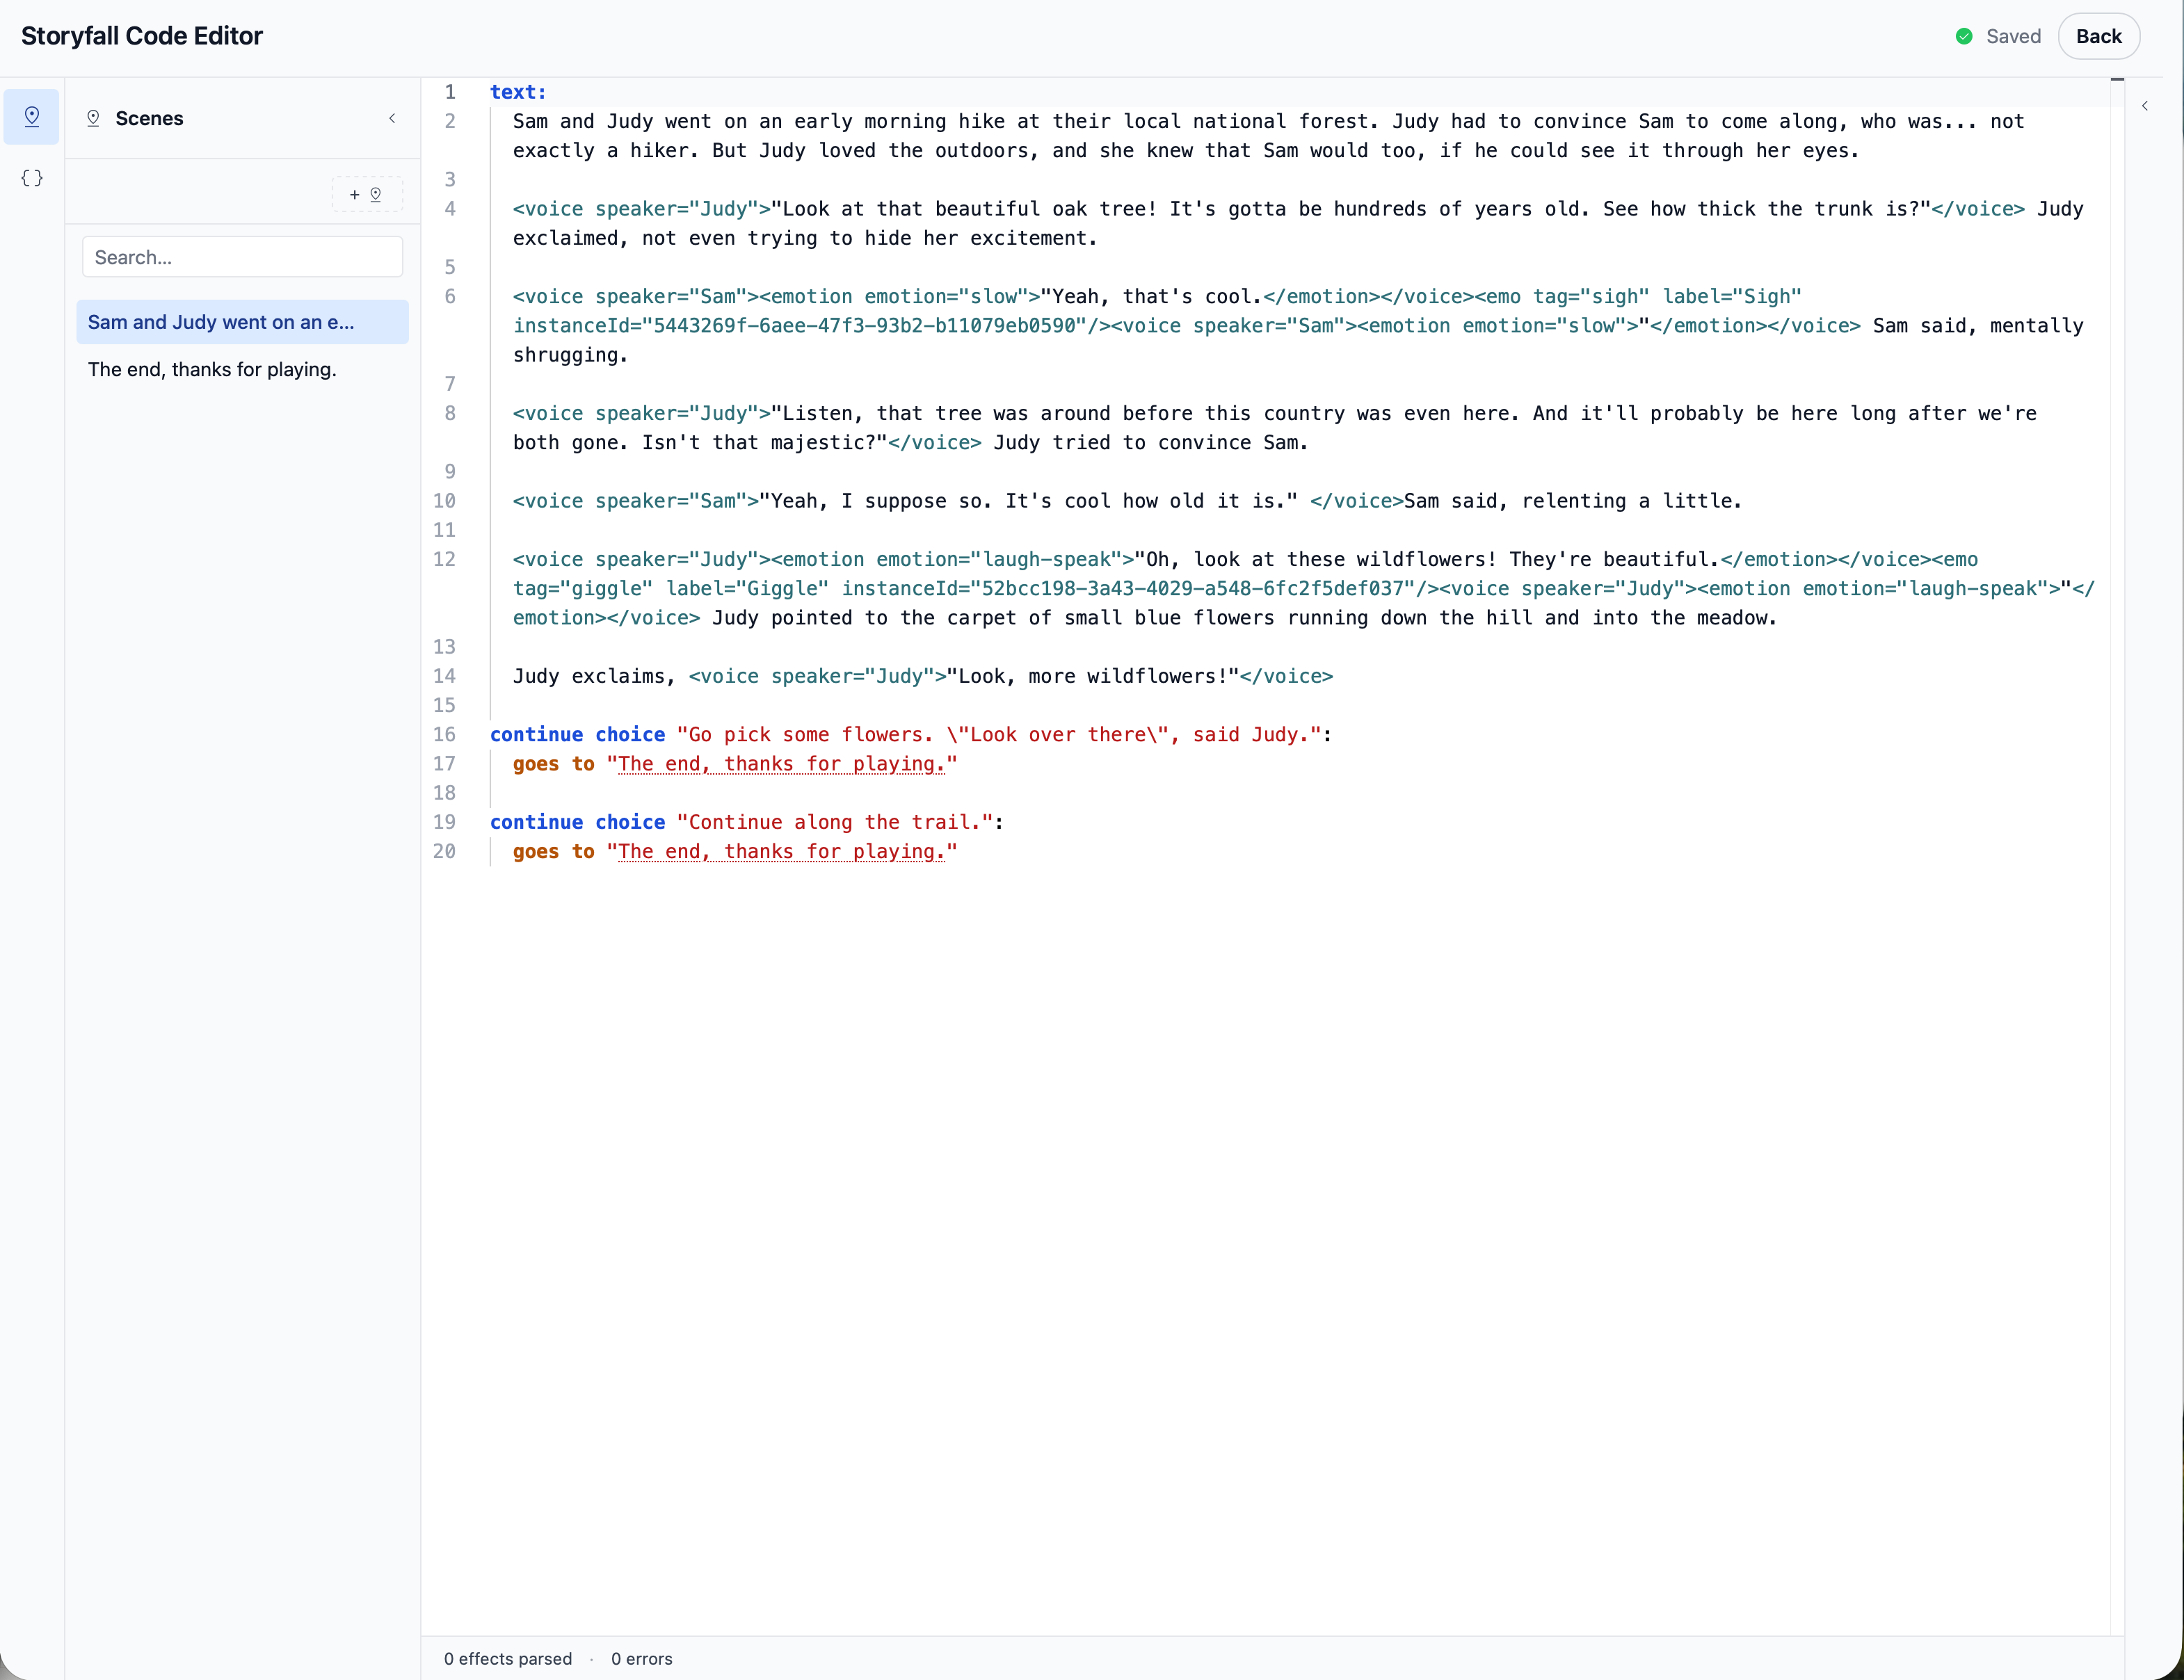The height and width of the screenshot is (1680, 2184).
Task: Click the editor minimap scrollbar marker
Action: tap(2117, 79)
